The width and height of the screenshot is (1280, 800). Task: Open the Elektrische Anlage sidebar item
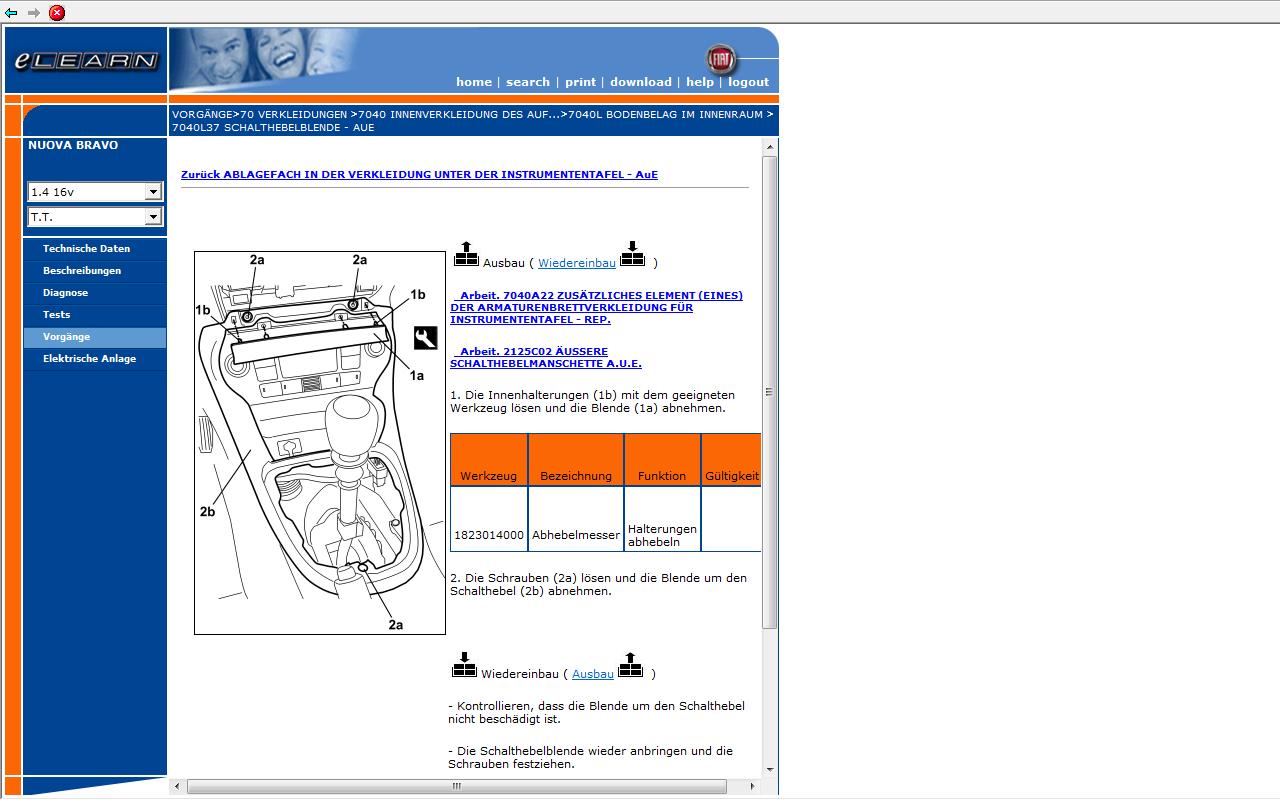pos(89,359)
